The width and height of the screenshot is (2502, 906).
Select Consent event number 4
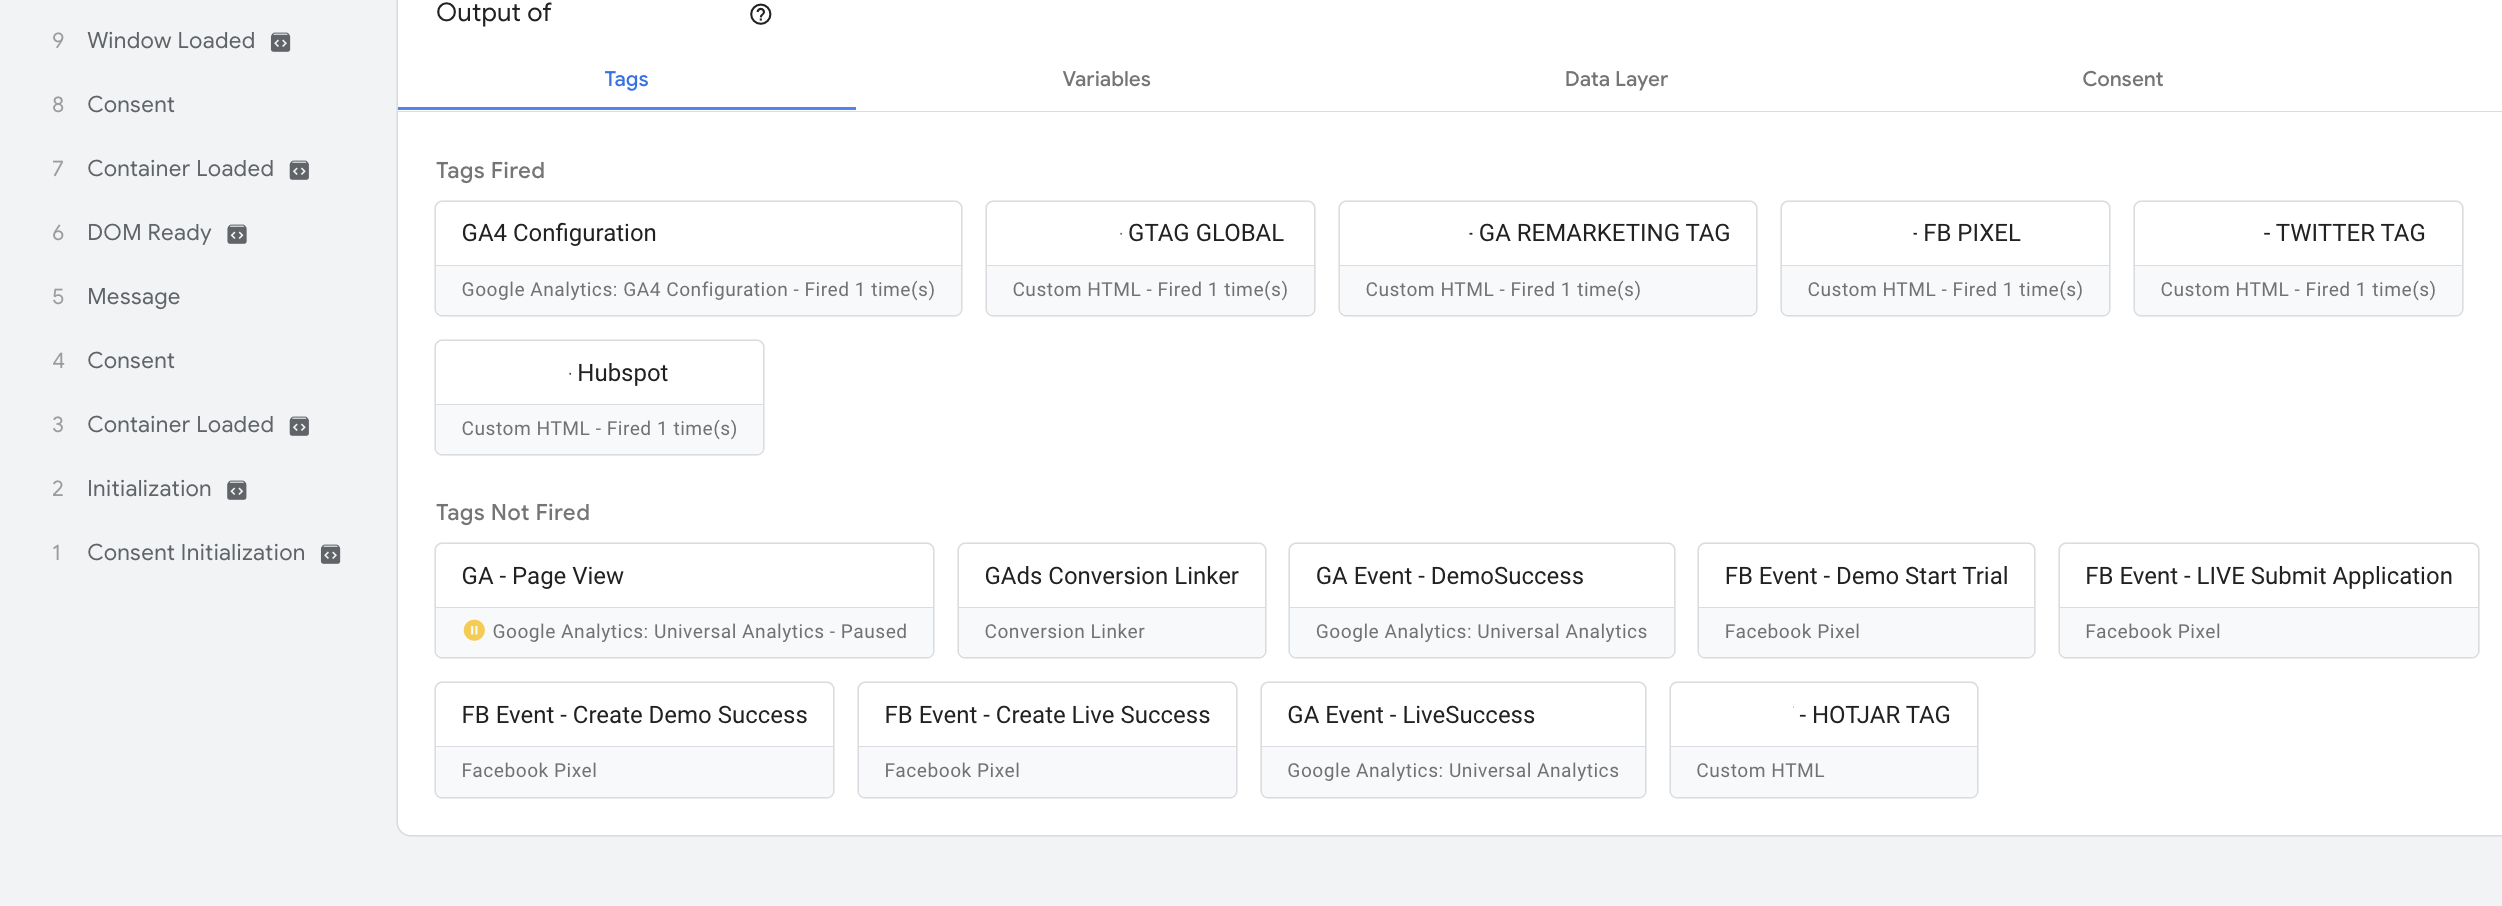pos(130,361)
